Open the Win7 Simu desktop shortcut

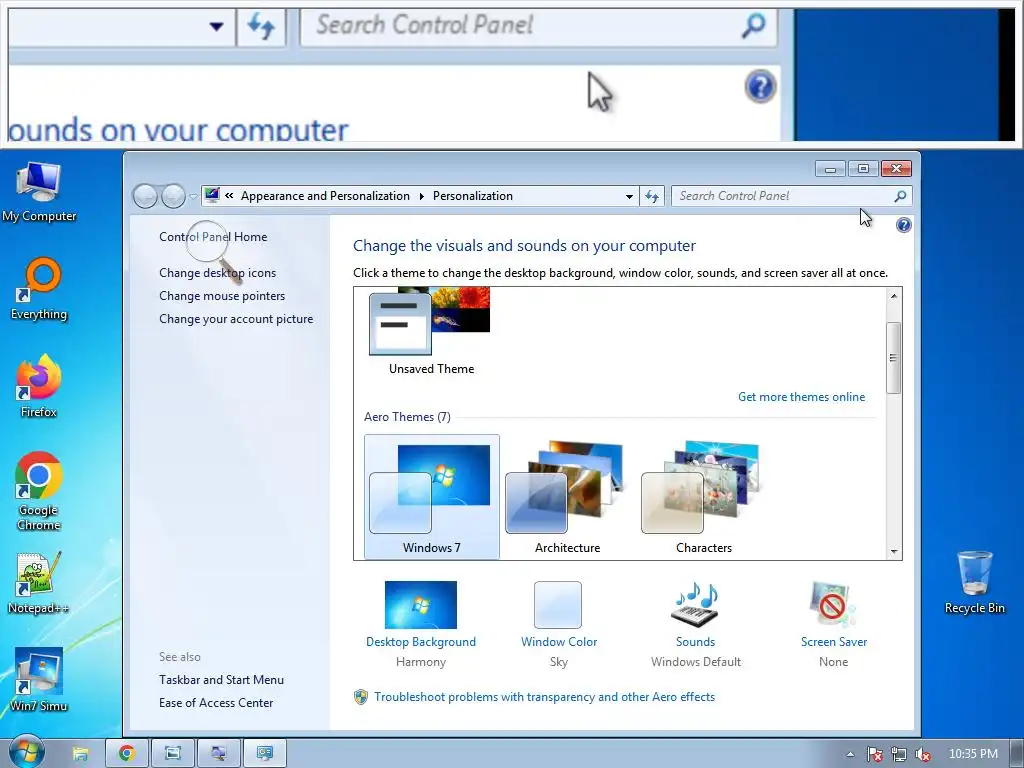click(39, 680)
